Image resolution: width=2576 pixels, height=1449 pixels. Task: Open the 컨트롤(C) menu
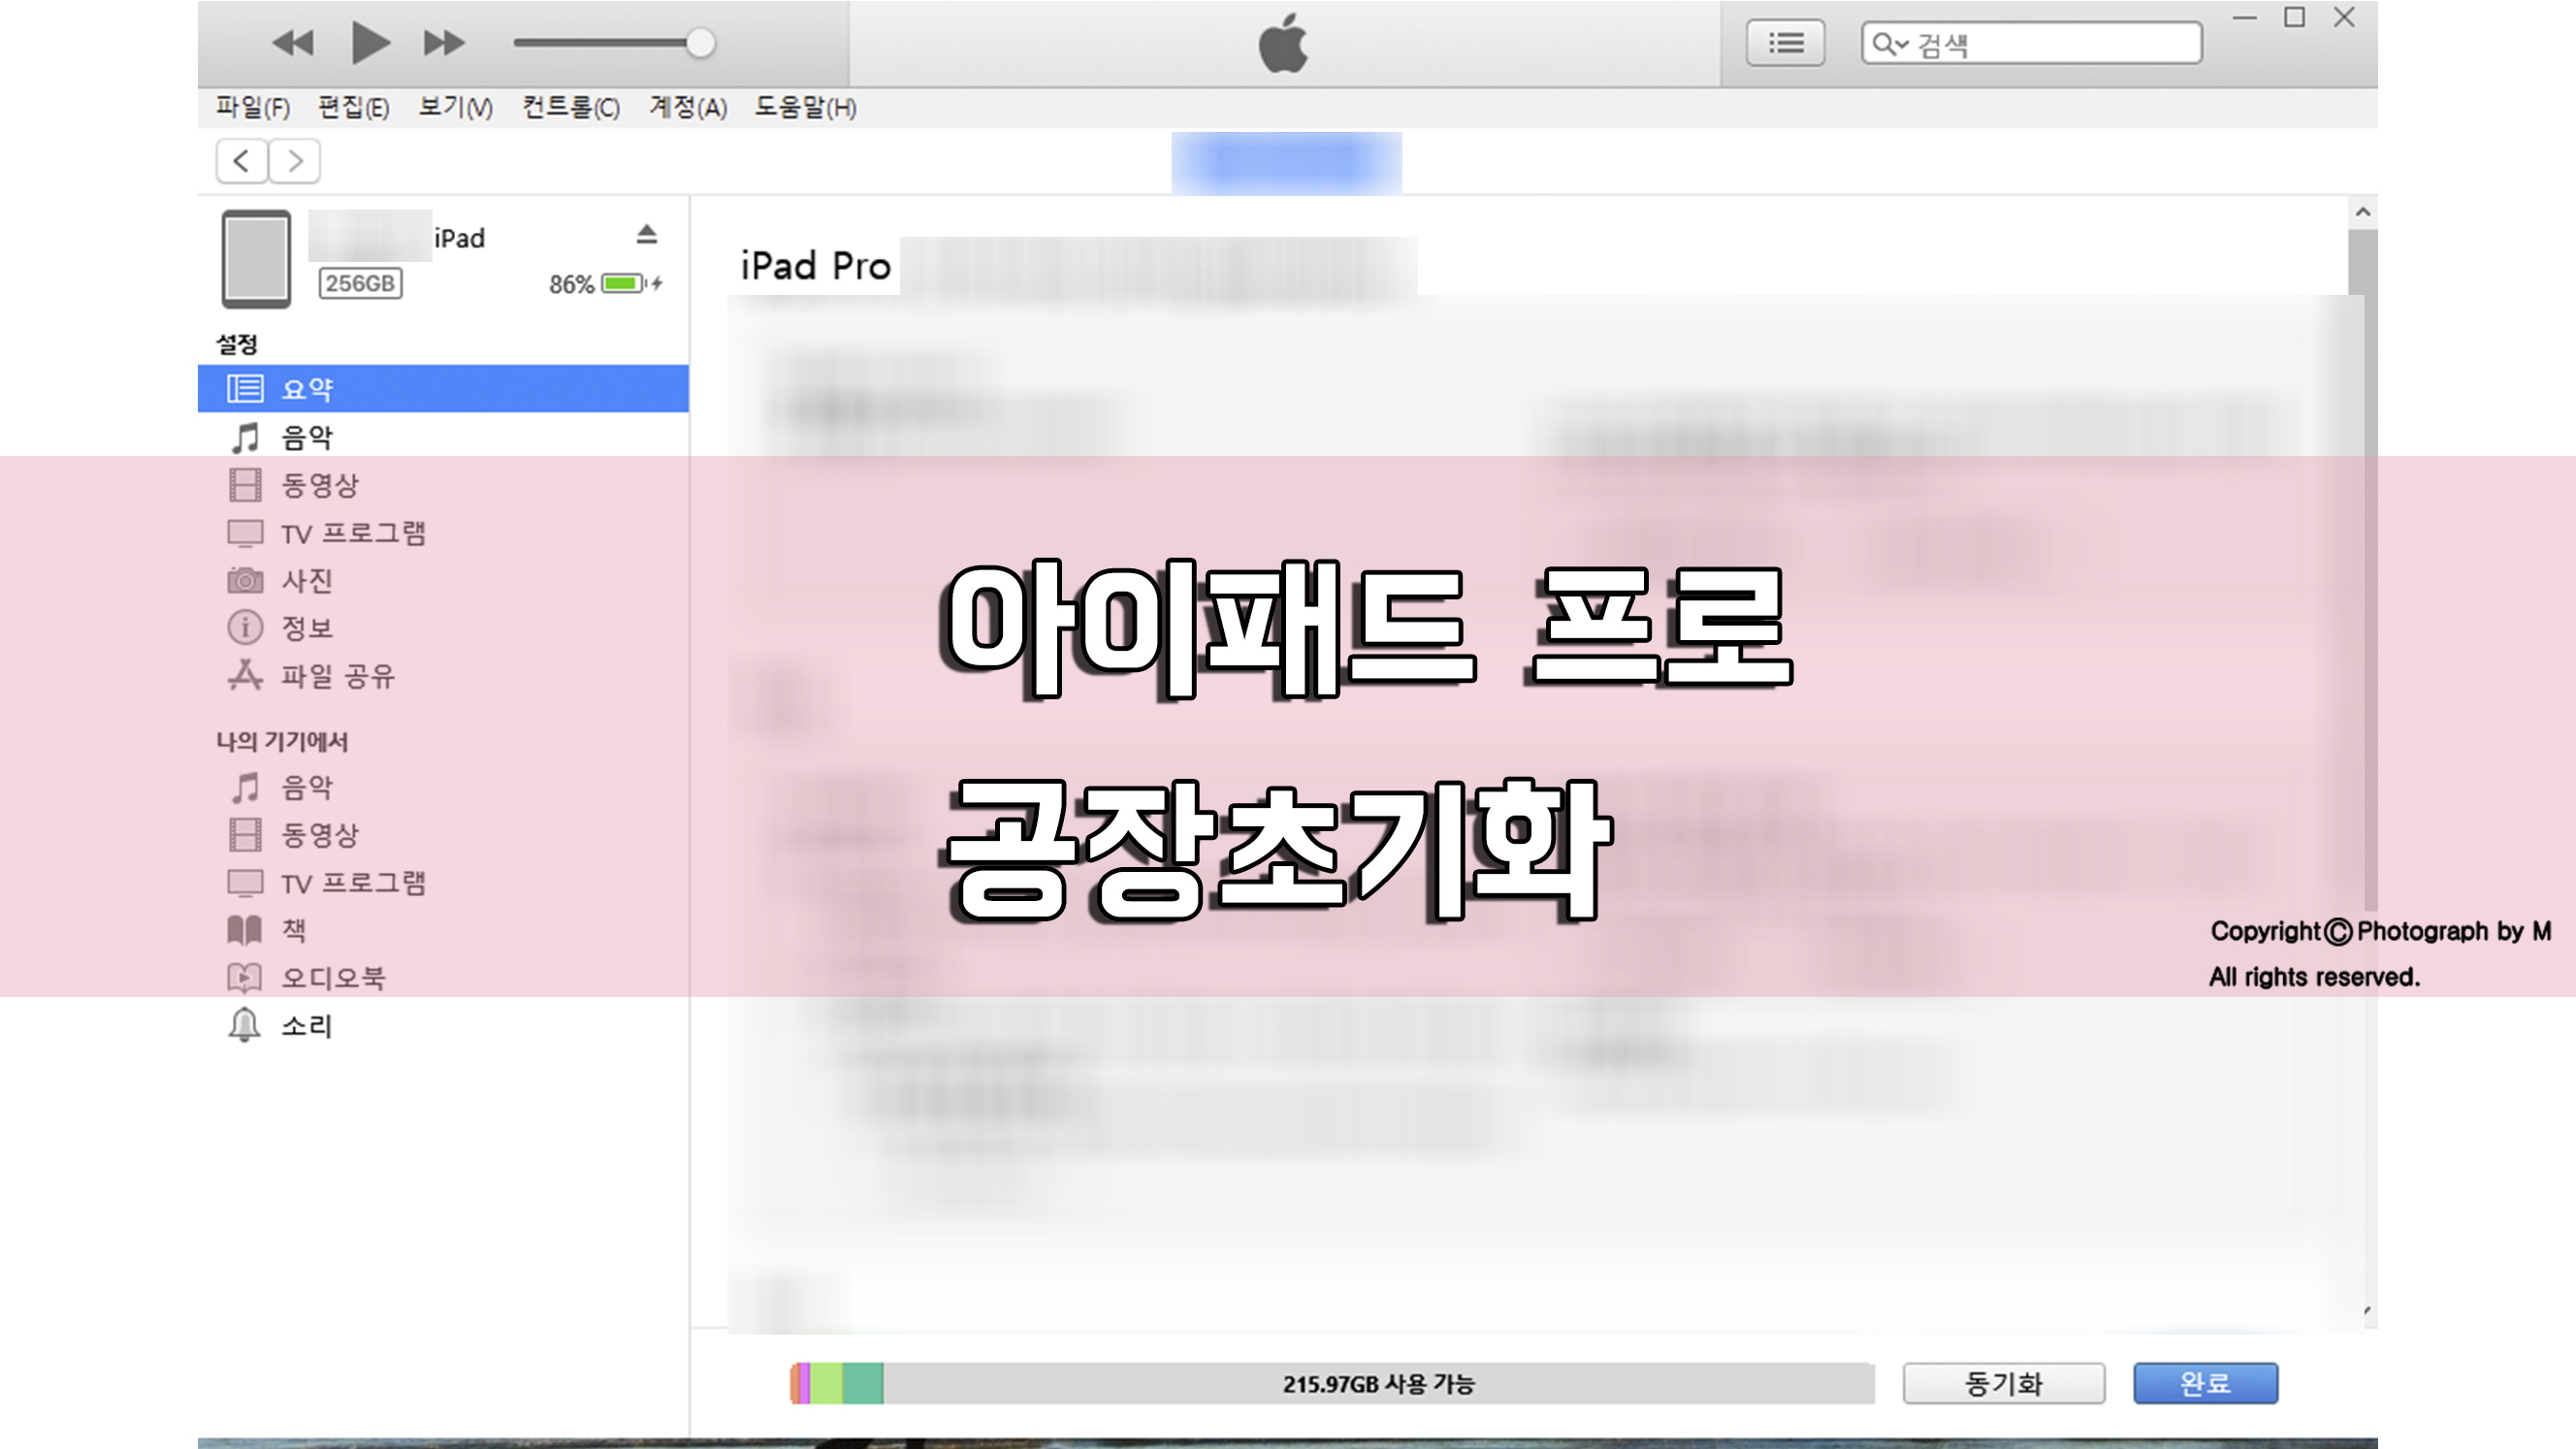[571, 107]
